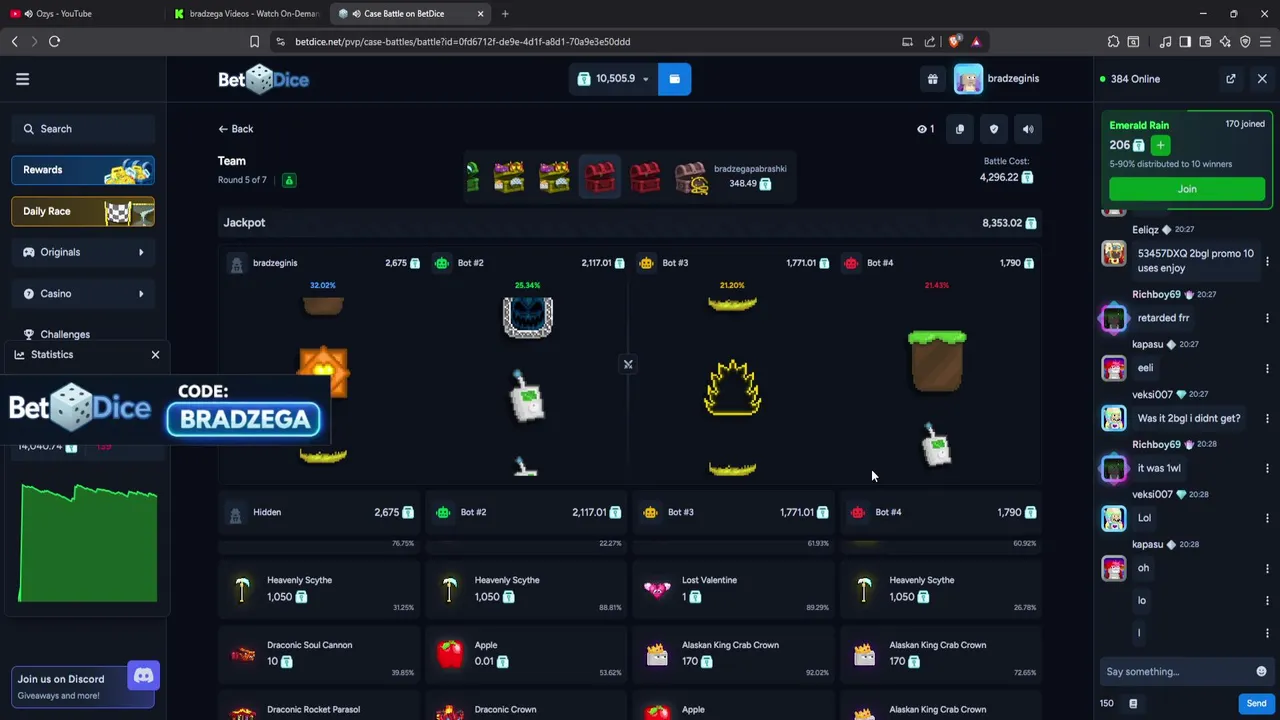Expand the balance currency dropdown
The height and width of the screenshot is (720, 1280).
(x=645, y=79)
